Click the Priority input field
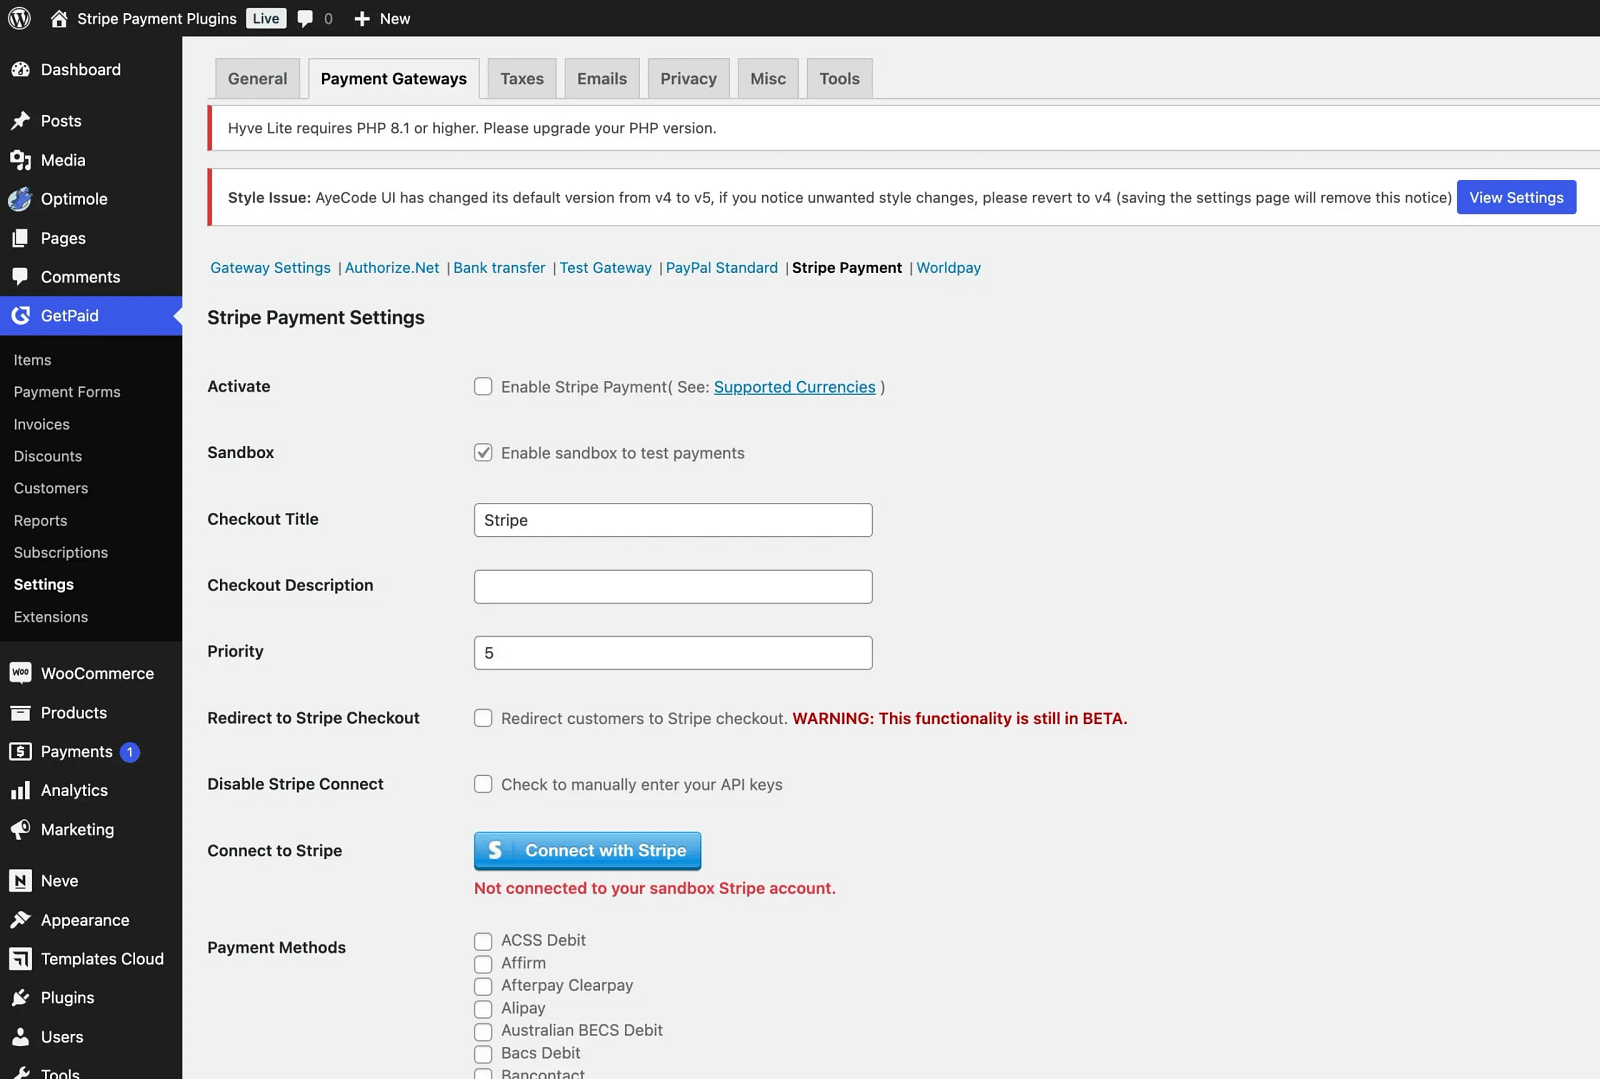This screenshot has width=1600, height=1079. click(673, 653)
